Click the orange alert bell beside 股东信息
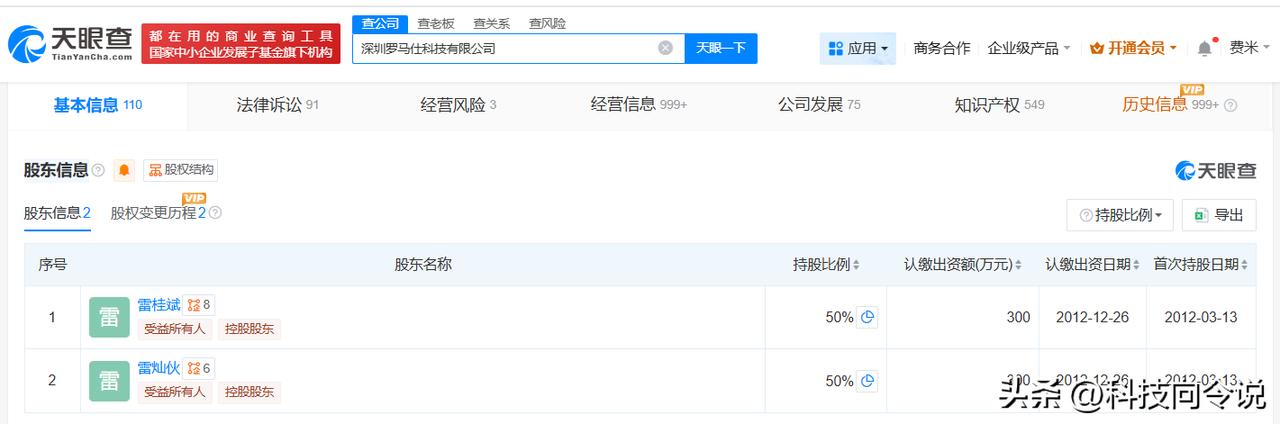 [124, 170]
